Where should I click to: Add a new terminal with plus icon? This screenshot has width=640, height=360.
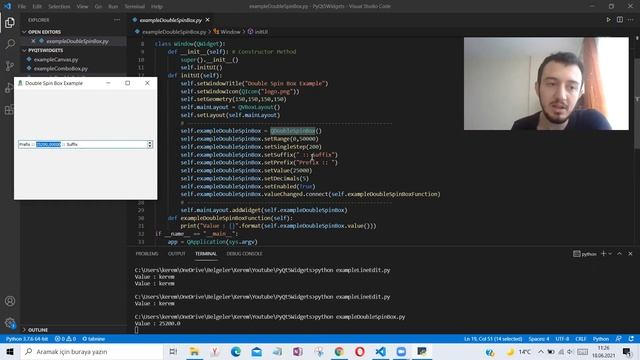[603, 253]
